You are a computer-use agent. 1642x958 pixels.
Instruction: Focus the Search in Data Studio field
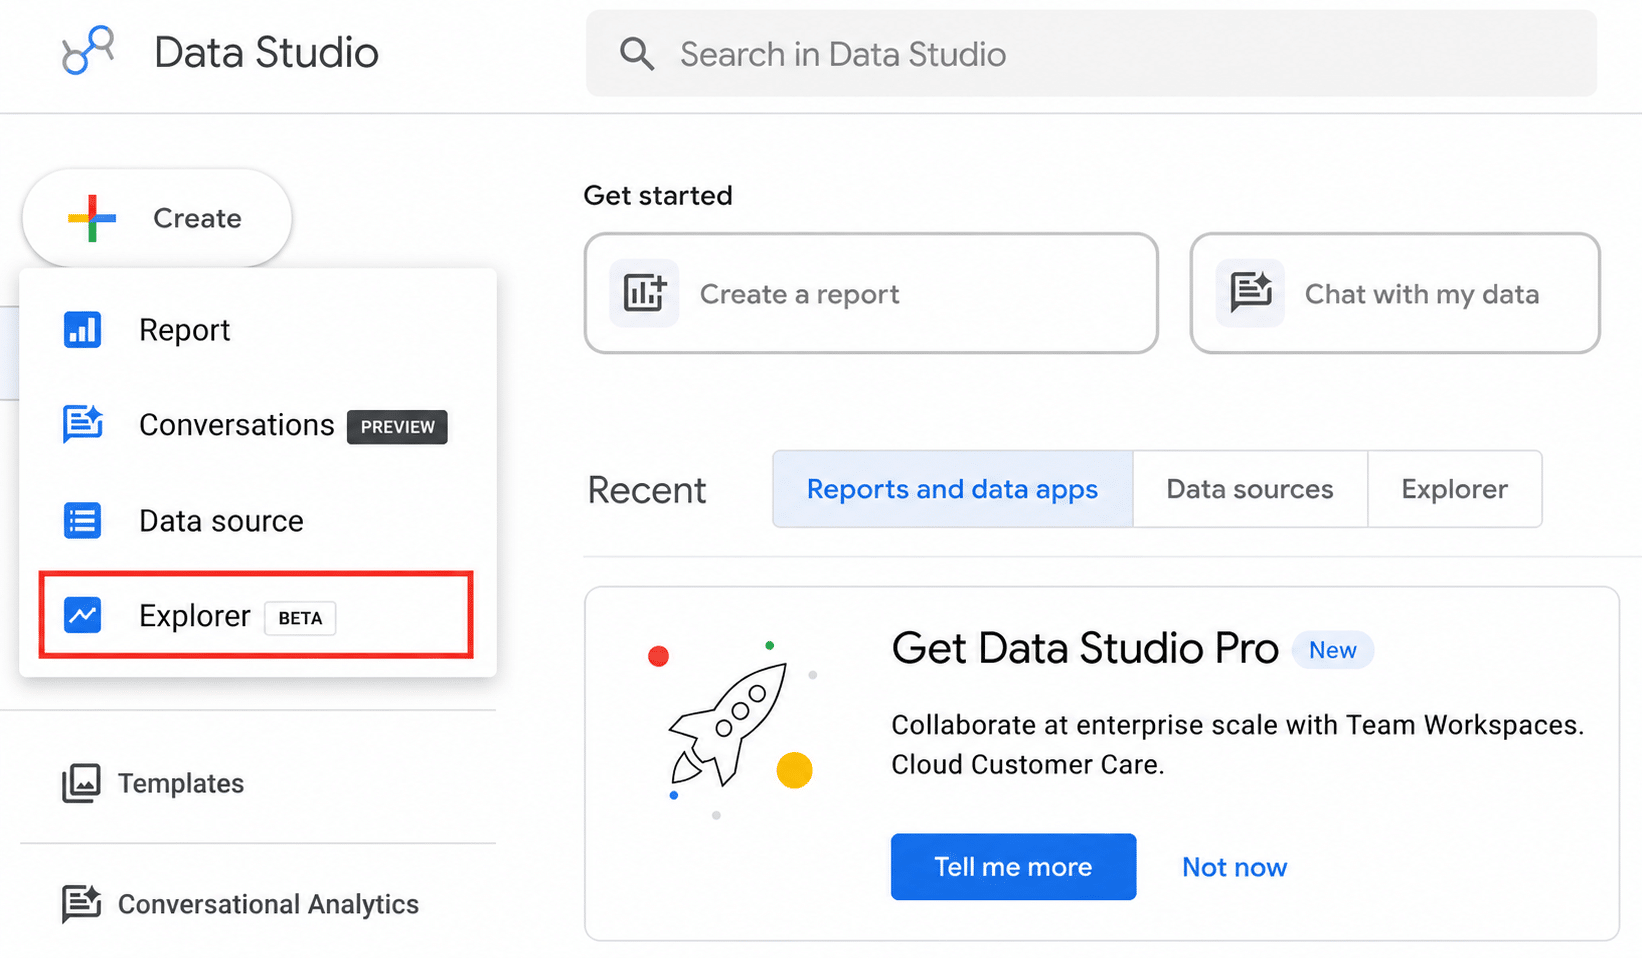point(1091,54)
